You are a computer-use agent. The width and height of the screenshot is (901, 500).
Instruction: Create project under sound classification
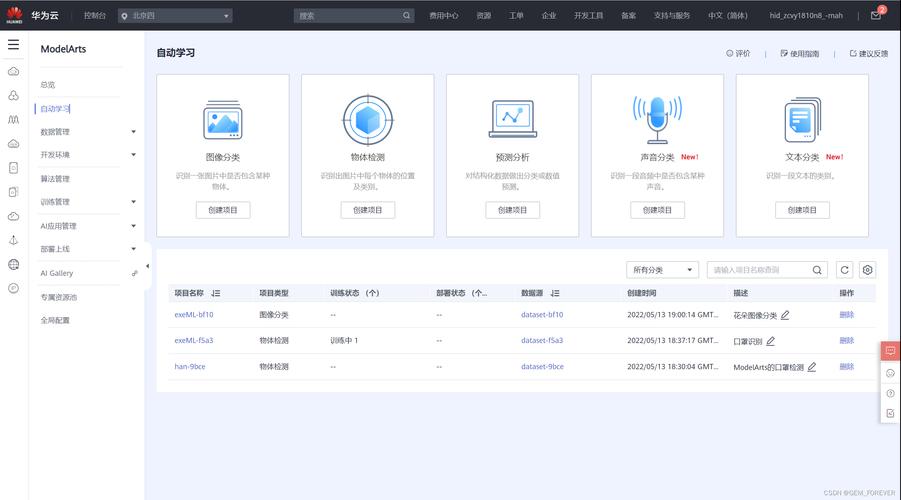657,210
